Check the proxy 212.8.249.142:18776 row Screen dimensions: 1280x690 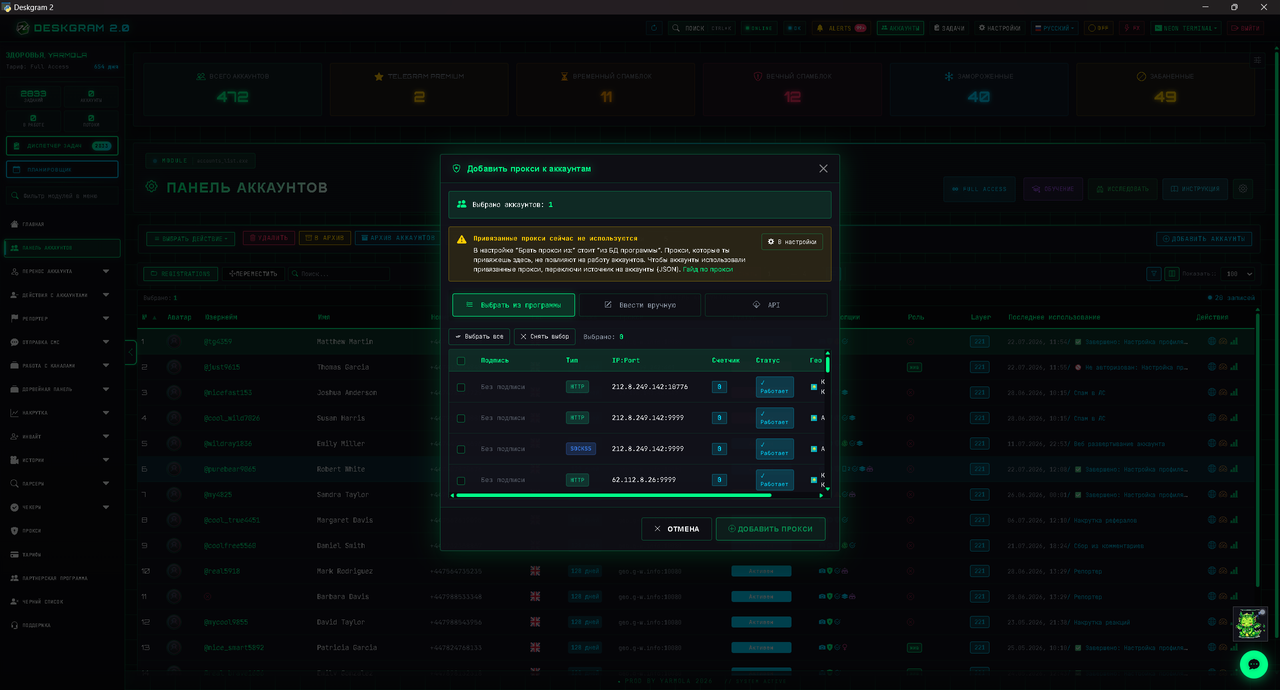coord(461,387)
